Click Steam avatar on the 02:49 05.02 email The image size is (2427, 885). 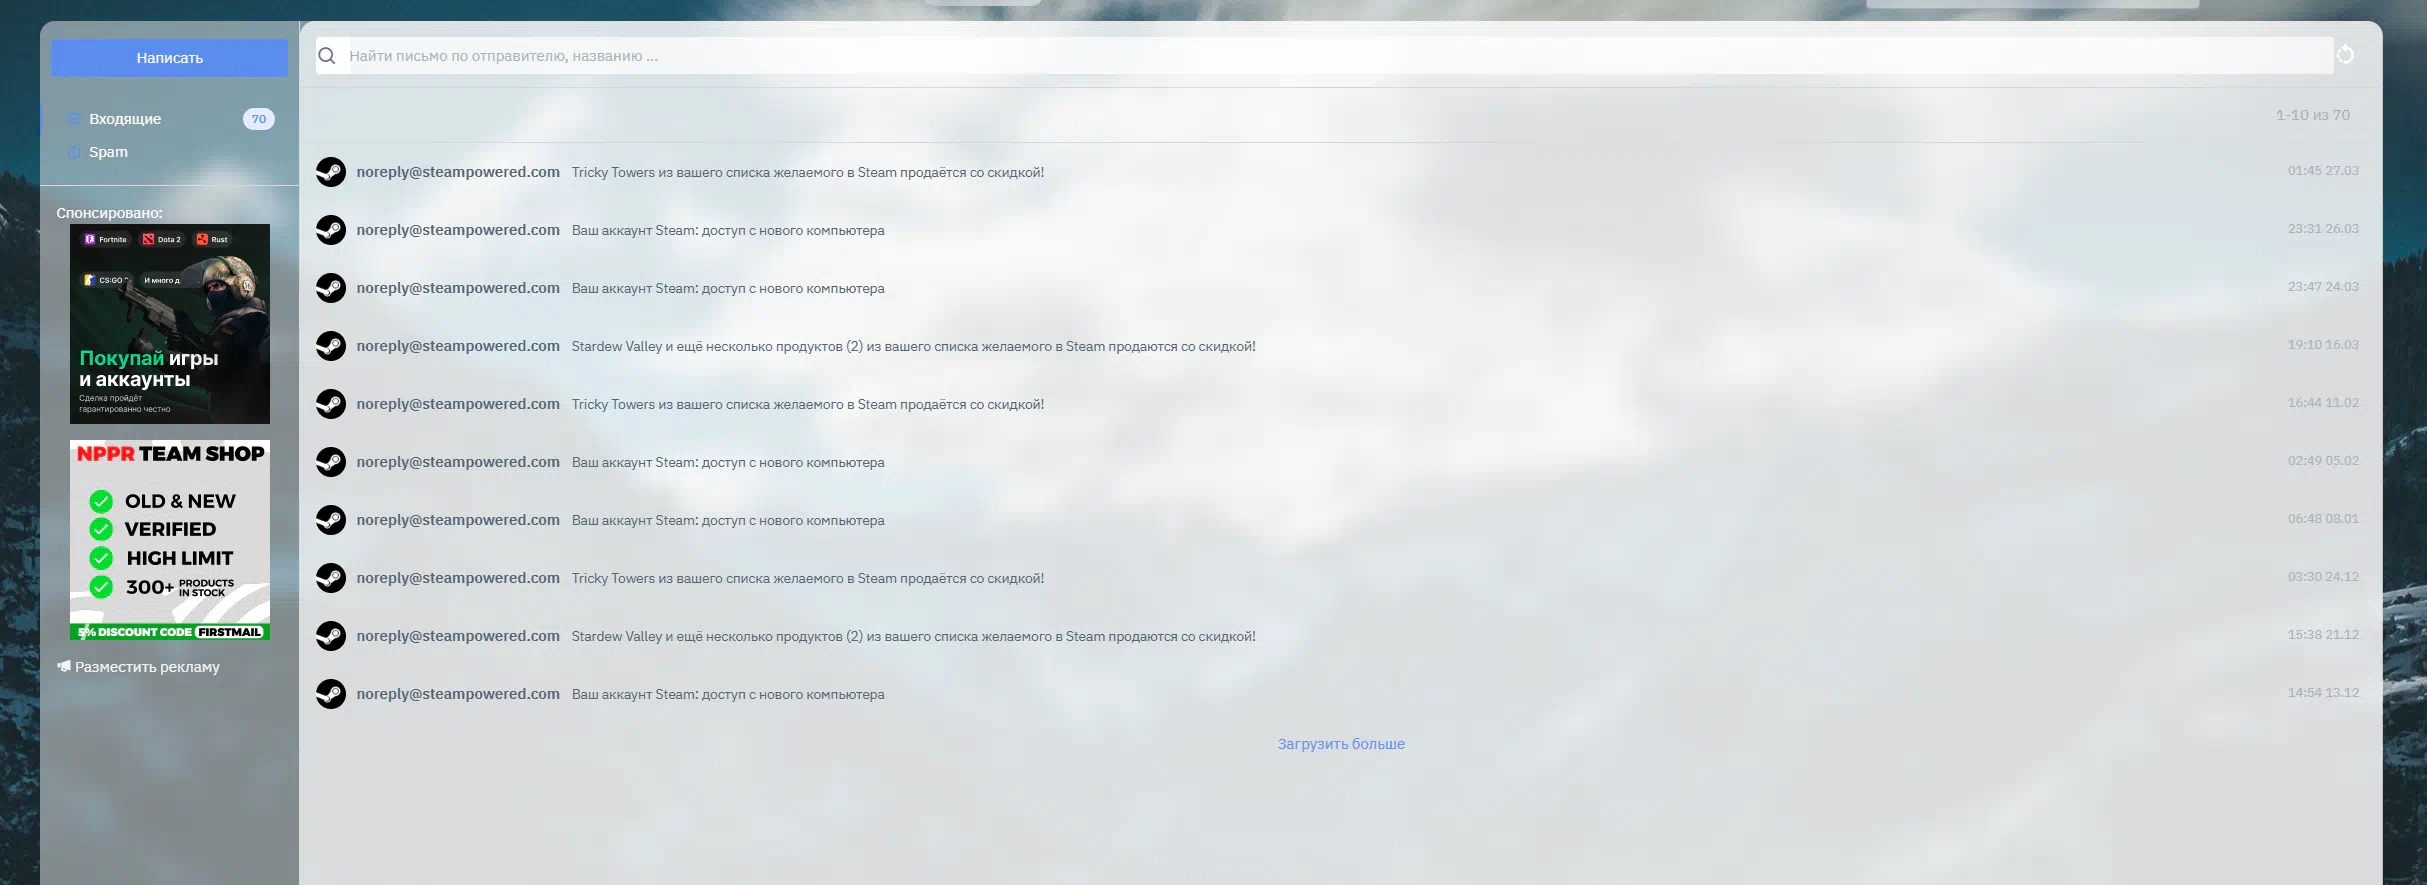pyautogui.click(x=331, y=462)
